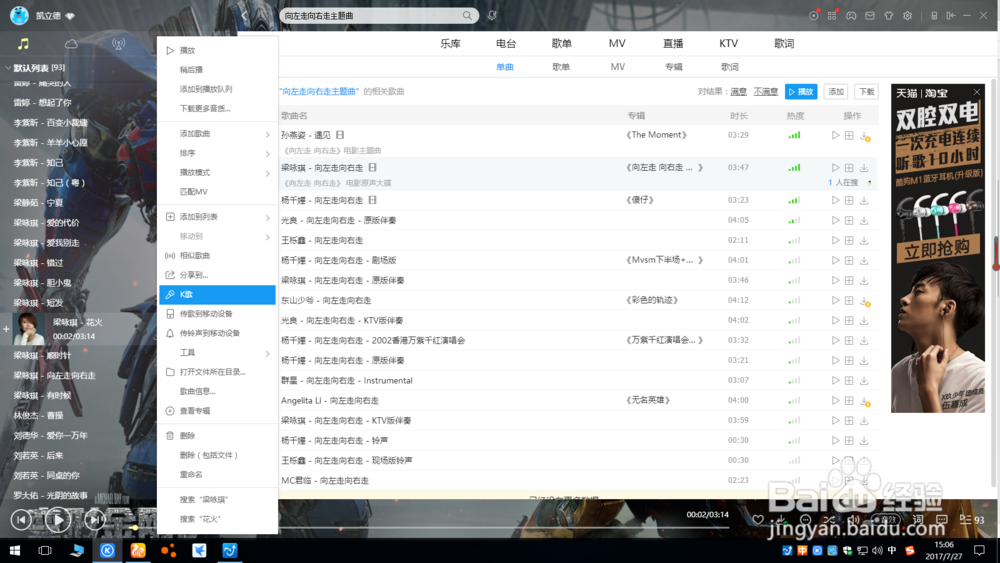Expand the 《向左走 向右走 ... album name arrow
The width and height of the screenshot is (1000, 563).
(700, 168)
